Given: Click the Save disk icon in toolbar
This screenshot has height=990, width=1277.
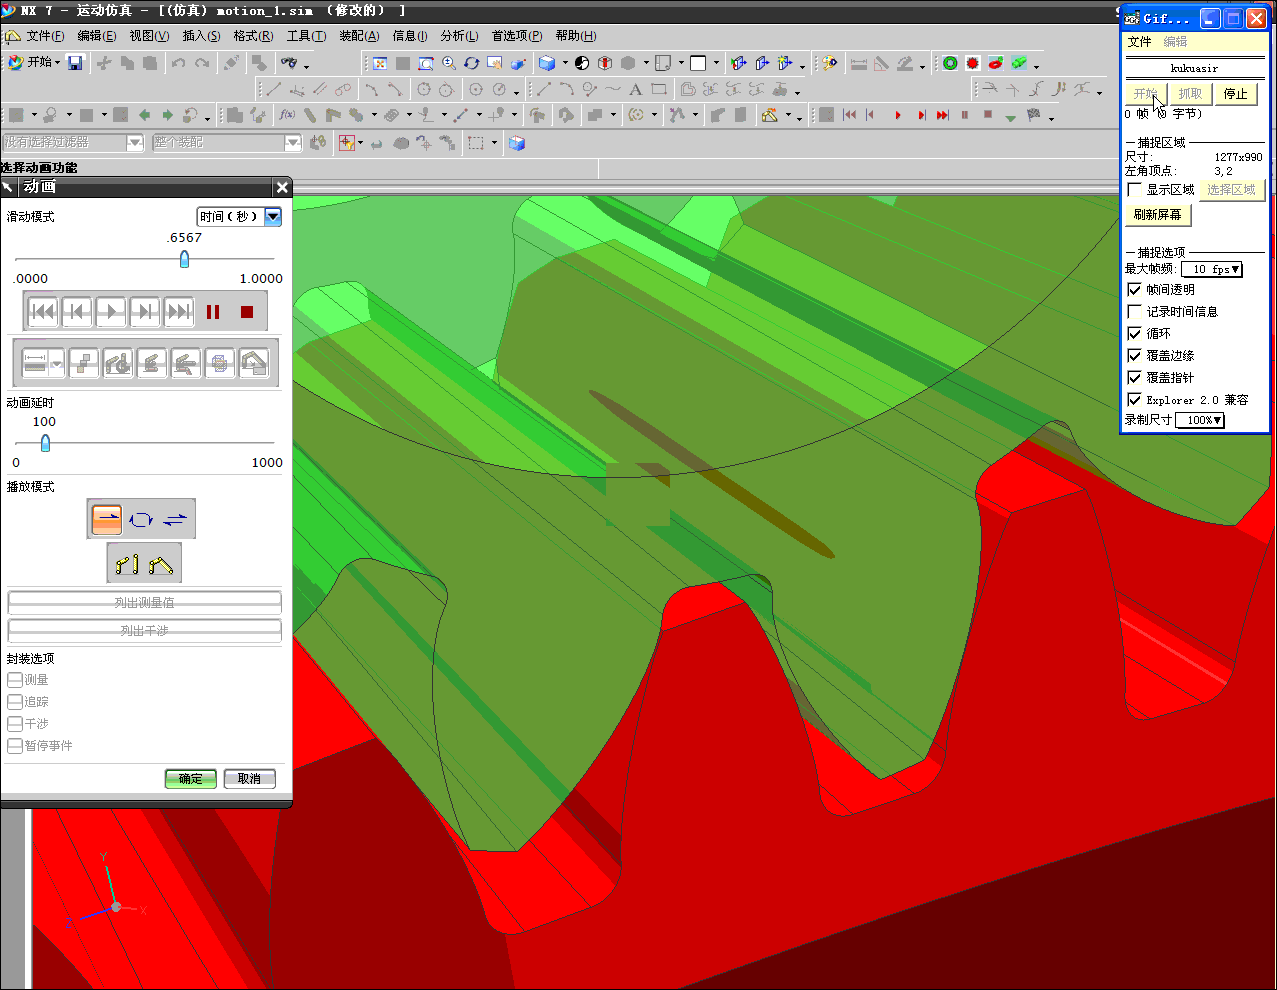Looking at the screenshot, I should click(75, 63).
